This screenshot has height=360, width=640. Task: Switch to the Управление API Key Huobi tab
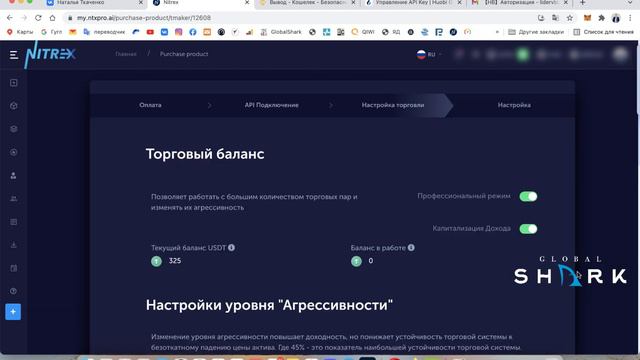(x=413, y=3)
